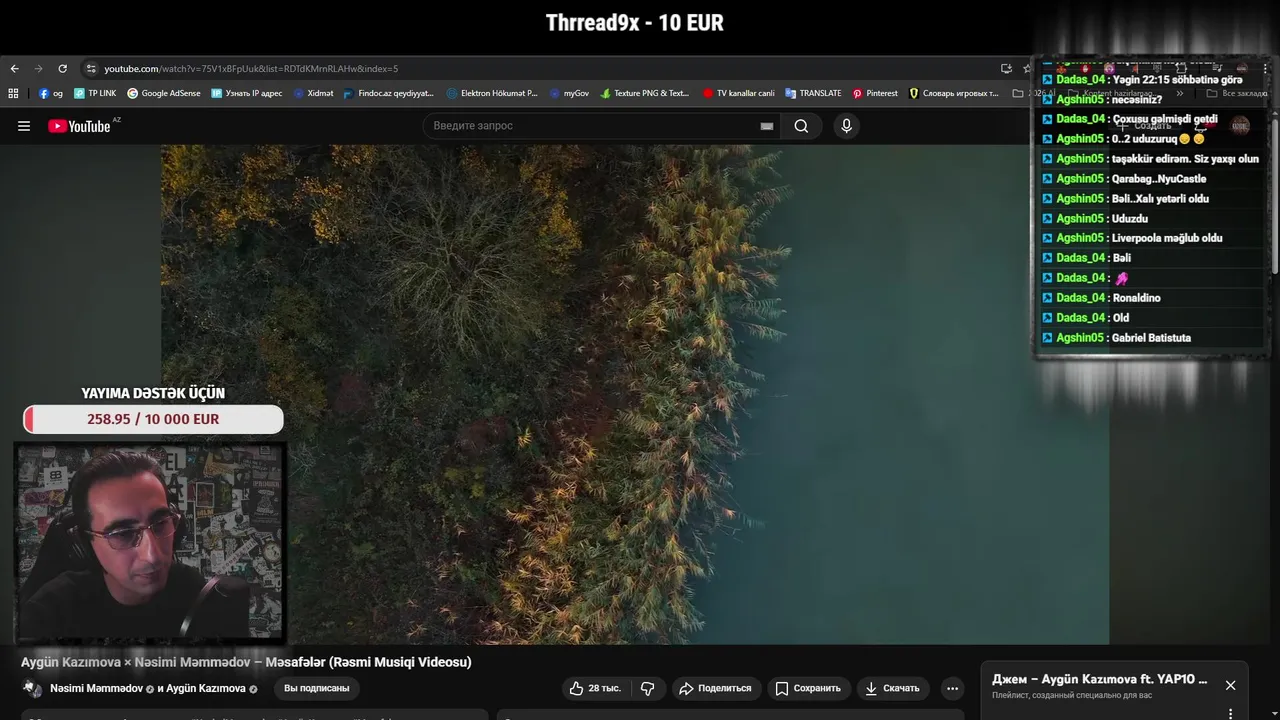Click the browser forward arrow
This screenshot has width=1280, height=720.
(x=38, y=69)
